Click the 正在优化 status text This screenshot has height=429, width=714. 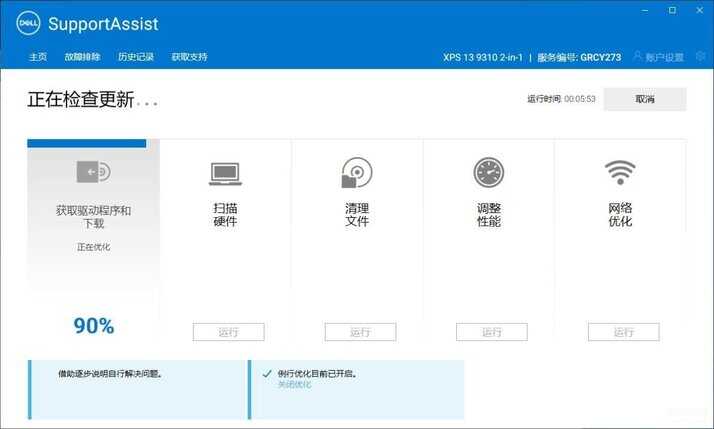pos(93,247)
